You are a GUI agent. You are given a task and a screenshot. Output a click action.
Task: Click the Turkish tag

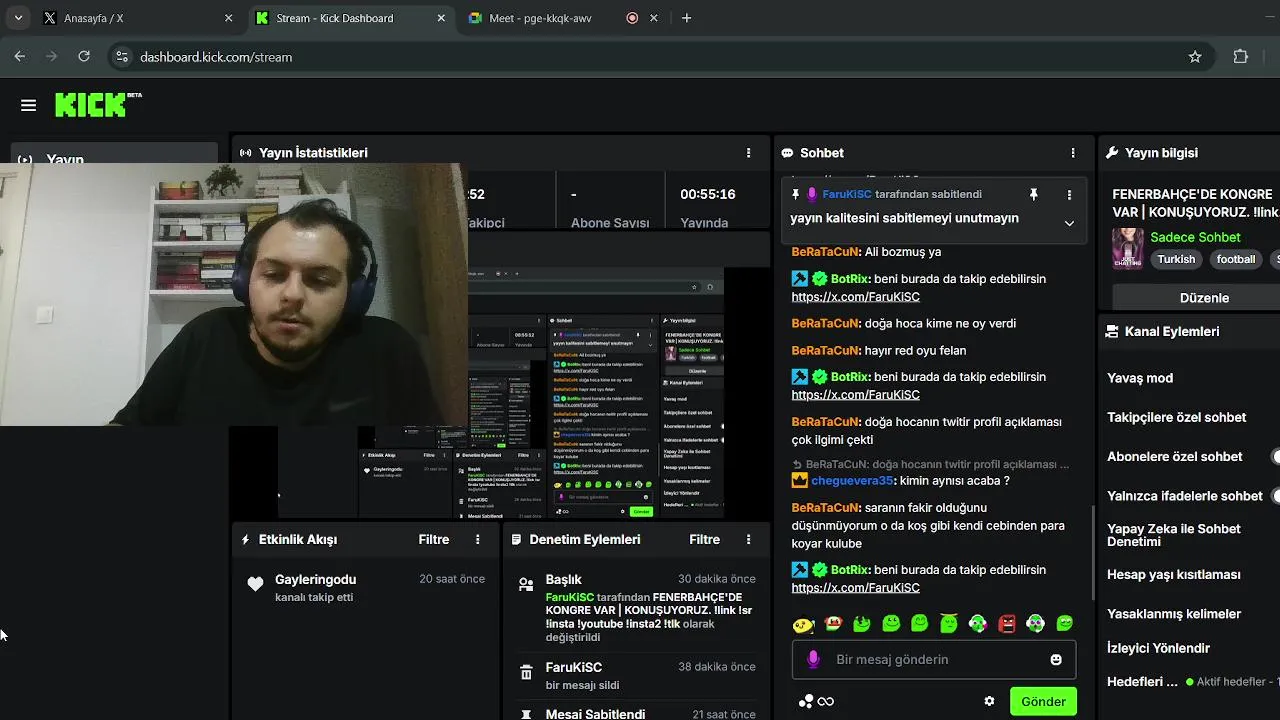click(x=1176, y=259)
